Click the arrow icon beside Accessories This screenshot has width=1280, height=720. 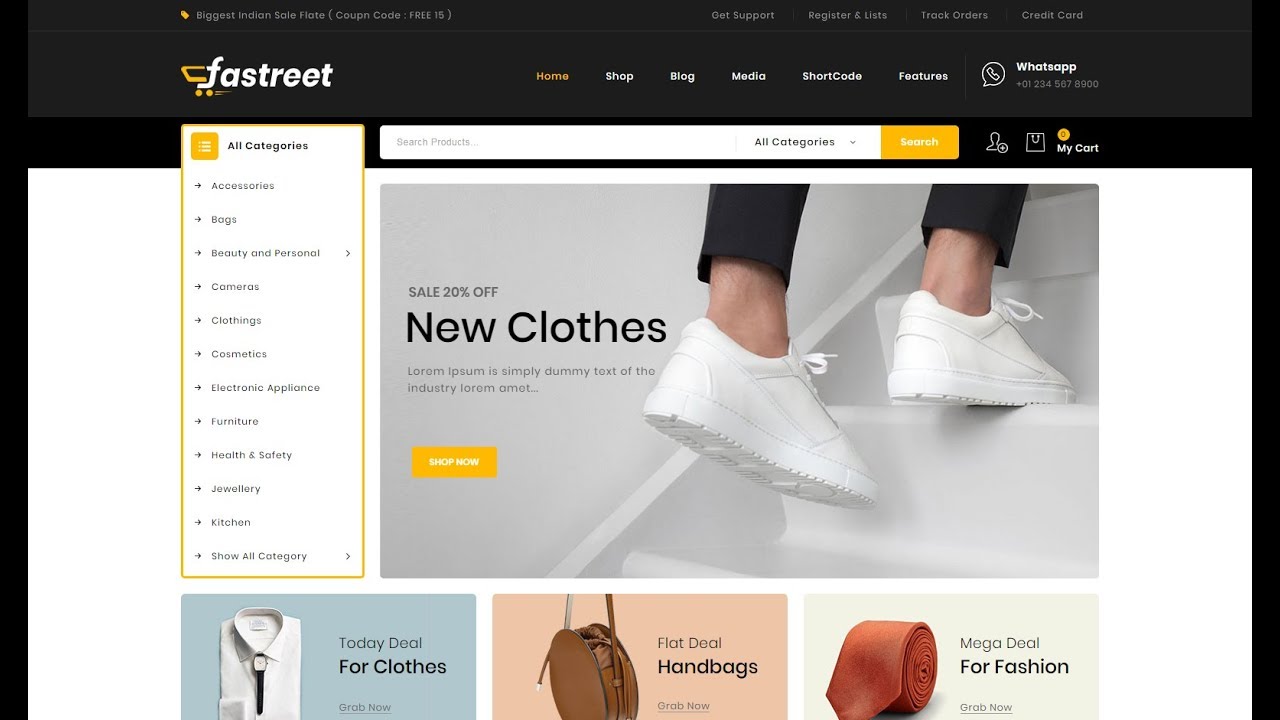(198, 186)
